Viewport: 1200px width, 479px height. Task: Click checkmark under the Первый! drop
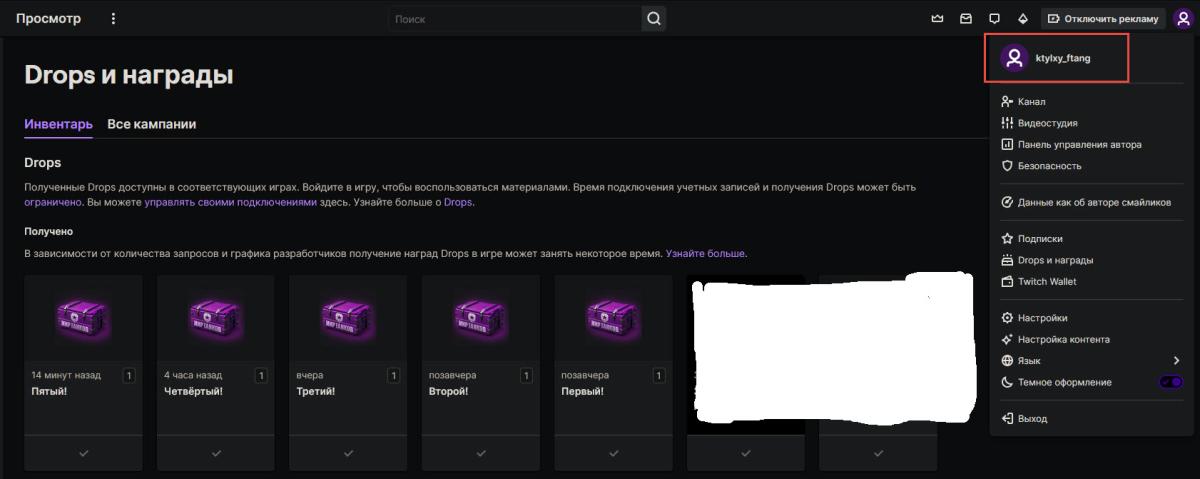pos(613,453)
